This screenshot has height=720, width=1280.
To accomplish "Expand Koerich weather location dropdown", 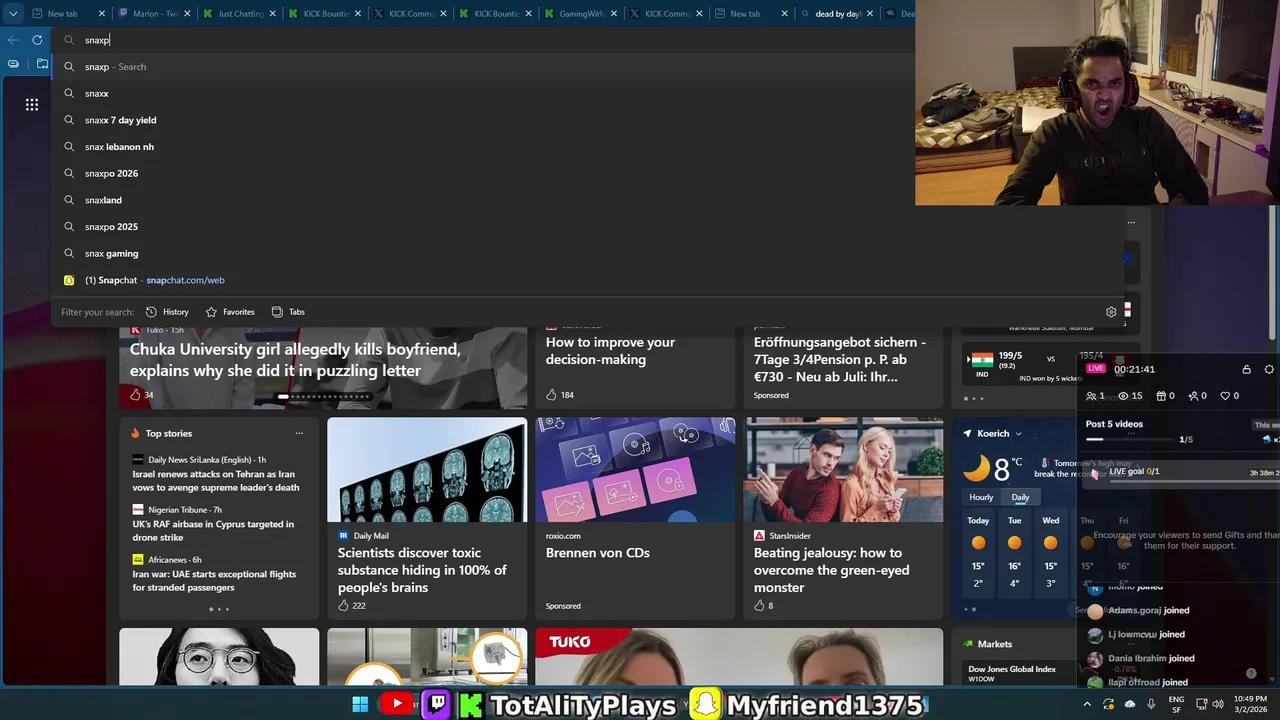I will coord(1019,434).
